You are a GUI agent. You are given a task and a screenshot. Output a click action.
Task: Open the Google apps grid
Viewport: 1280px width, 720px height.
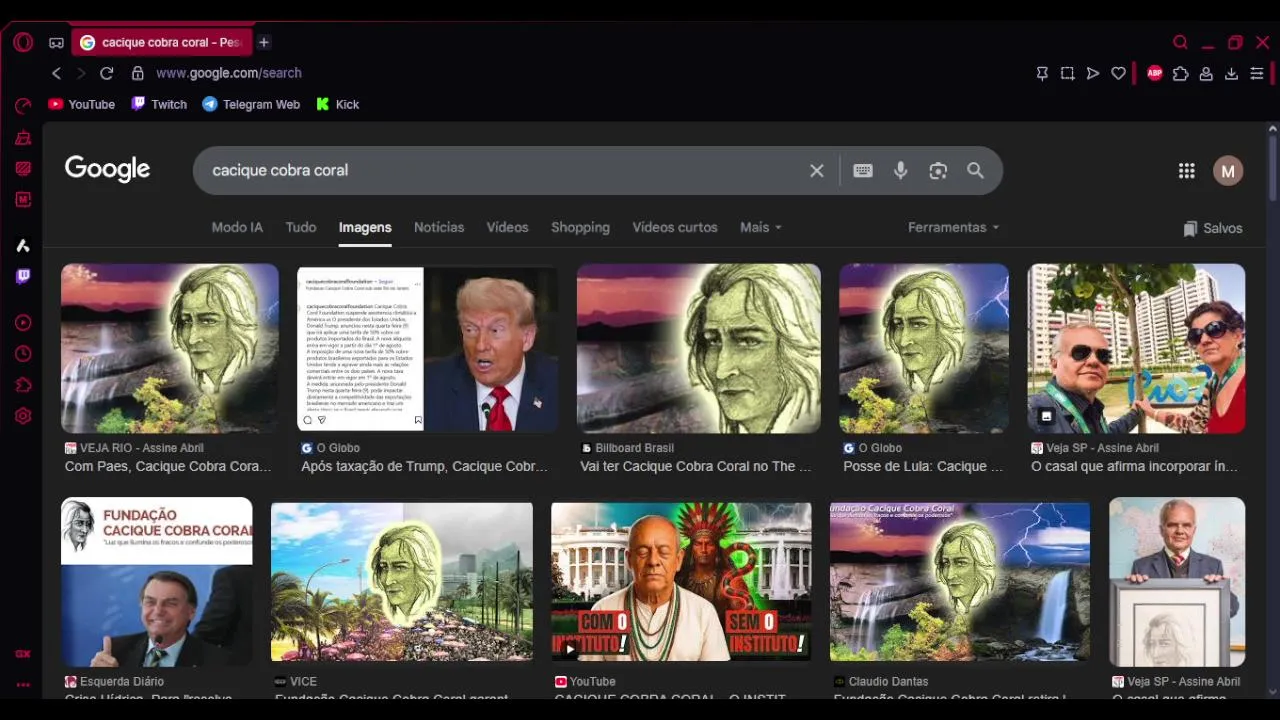1187,171
